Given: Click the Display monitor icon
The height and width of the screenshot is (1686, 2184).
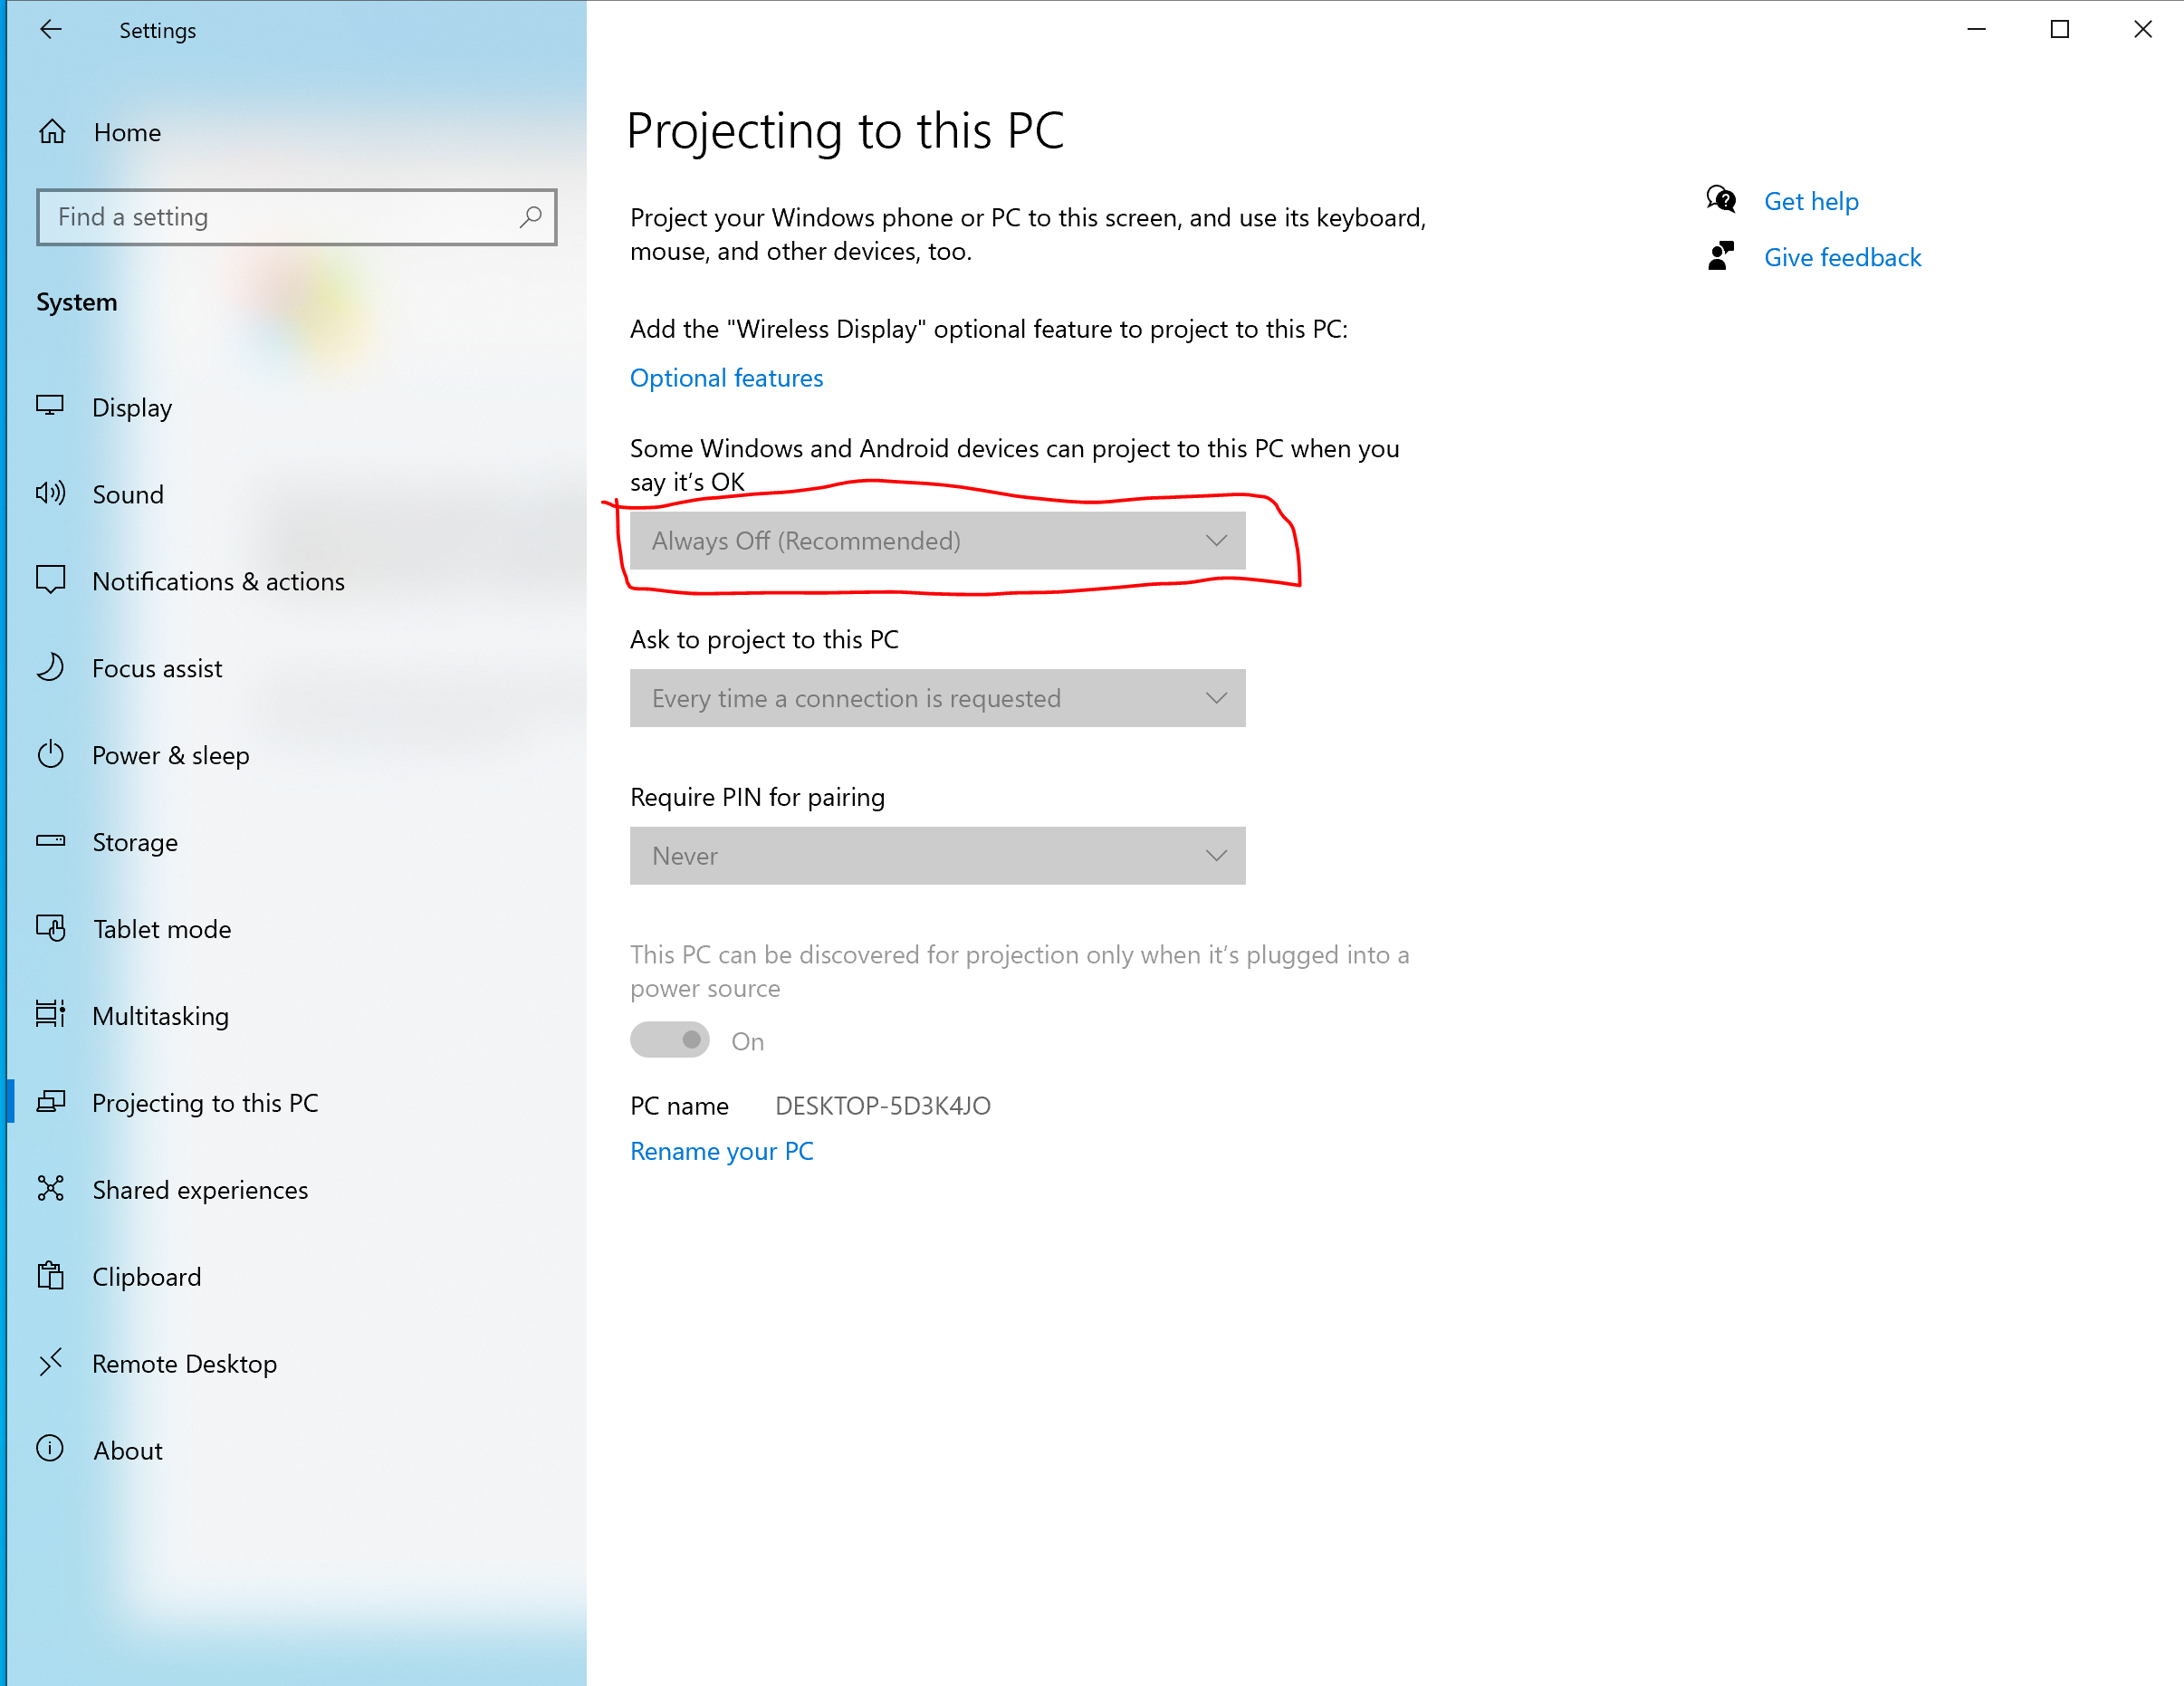Looking at the screenshot, I should point(50,406).
